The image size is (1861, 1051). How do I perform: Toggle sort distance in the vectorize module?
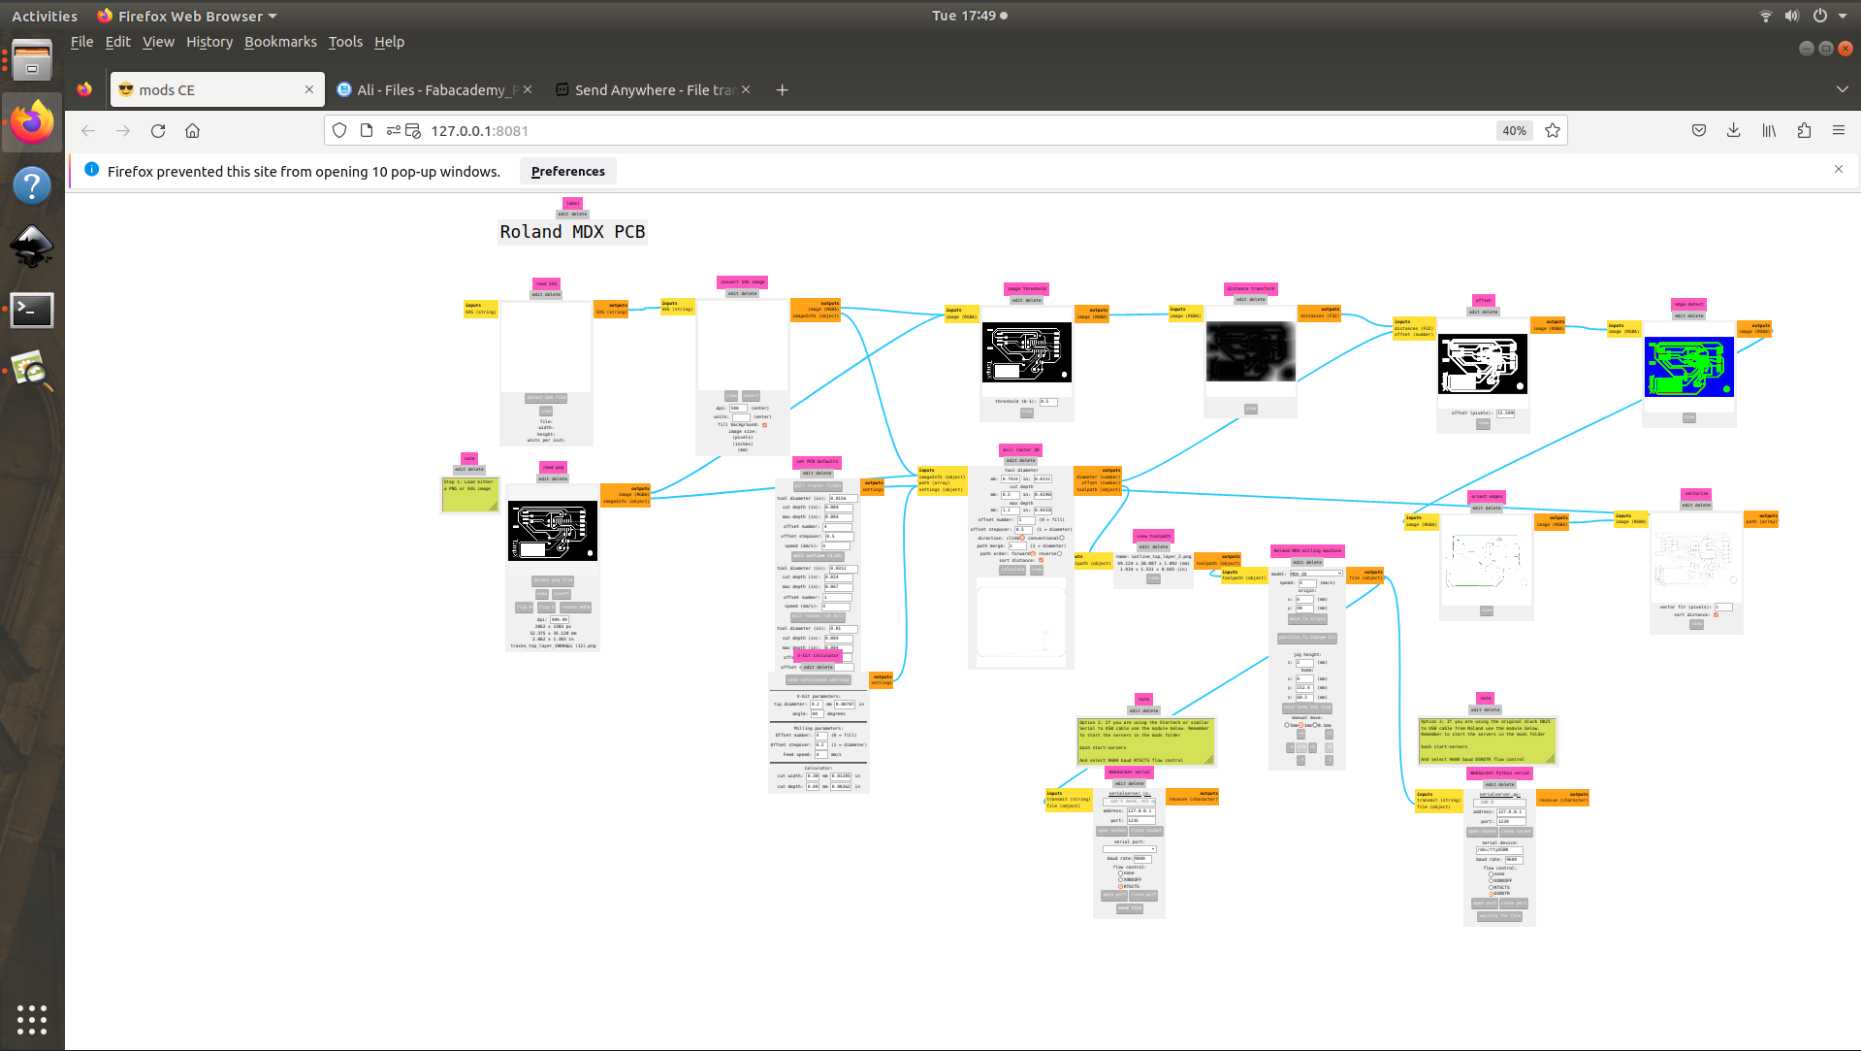pyautogui.click(x=1716, y=615)
